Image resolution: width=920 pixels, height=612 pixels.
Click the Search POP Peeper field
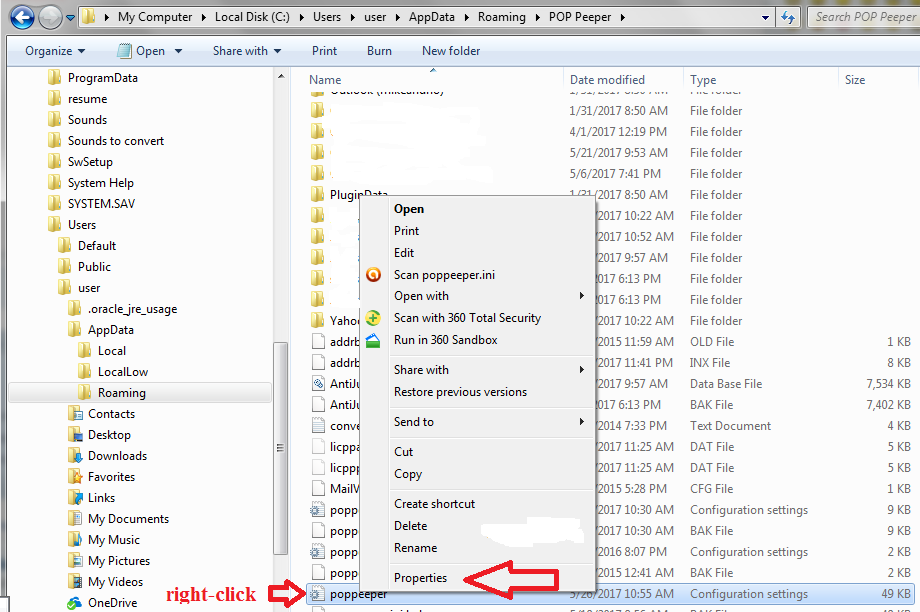click(864, 17)
